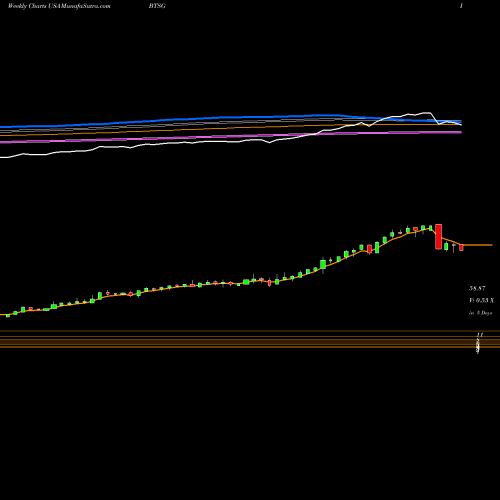Open the USAMunafaSutra.com watermark link
Screen dimensions: 500x500
click(x=79, y=6)
